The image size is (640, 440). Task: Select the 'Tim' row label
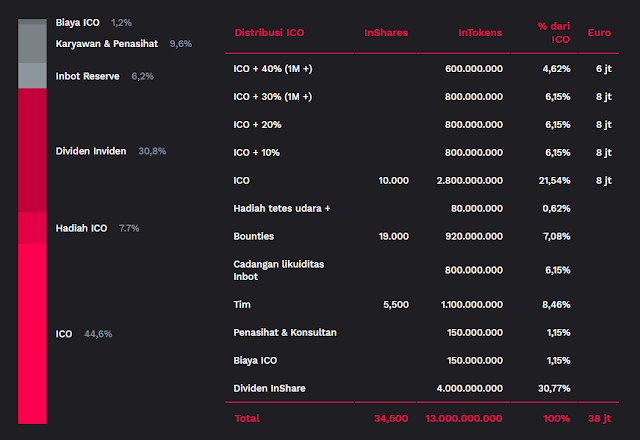coord(242,304)
